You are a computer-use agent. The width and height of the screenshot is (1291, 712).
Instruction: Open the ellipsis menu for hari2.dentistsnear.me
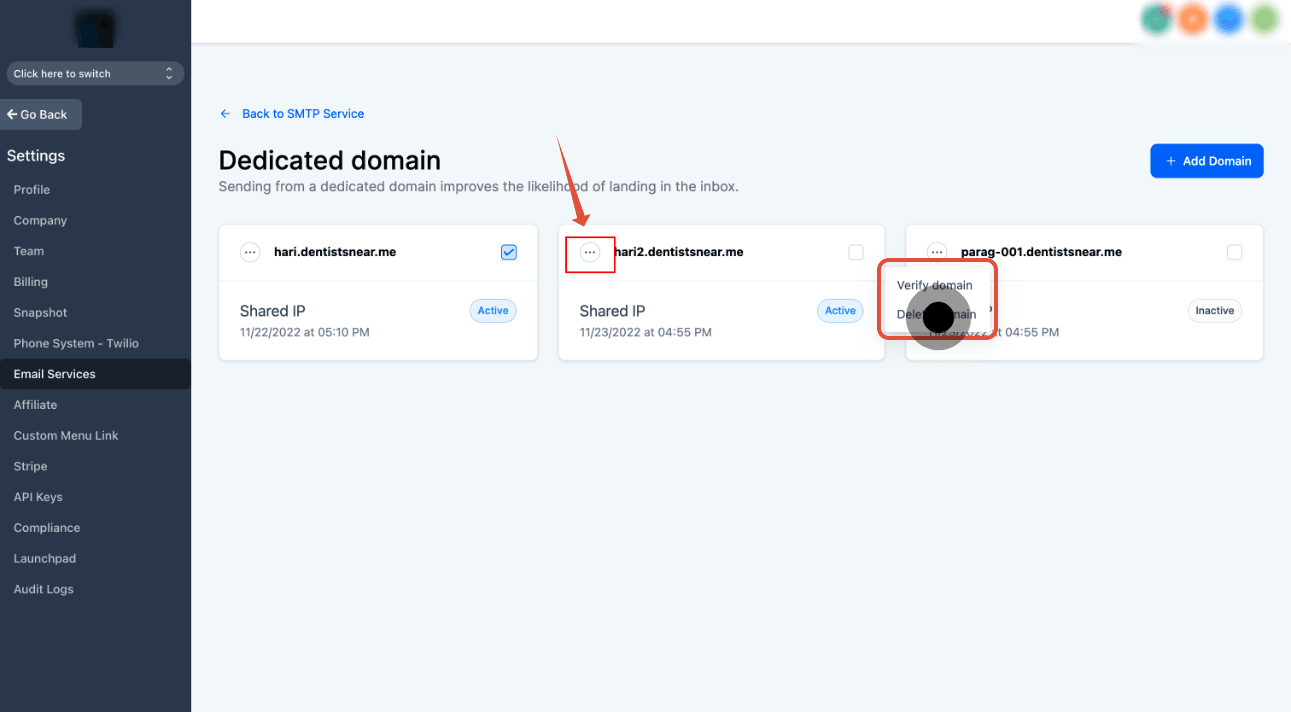point(590,252)
